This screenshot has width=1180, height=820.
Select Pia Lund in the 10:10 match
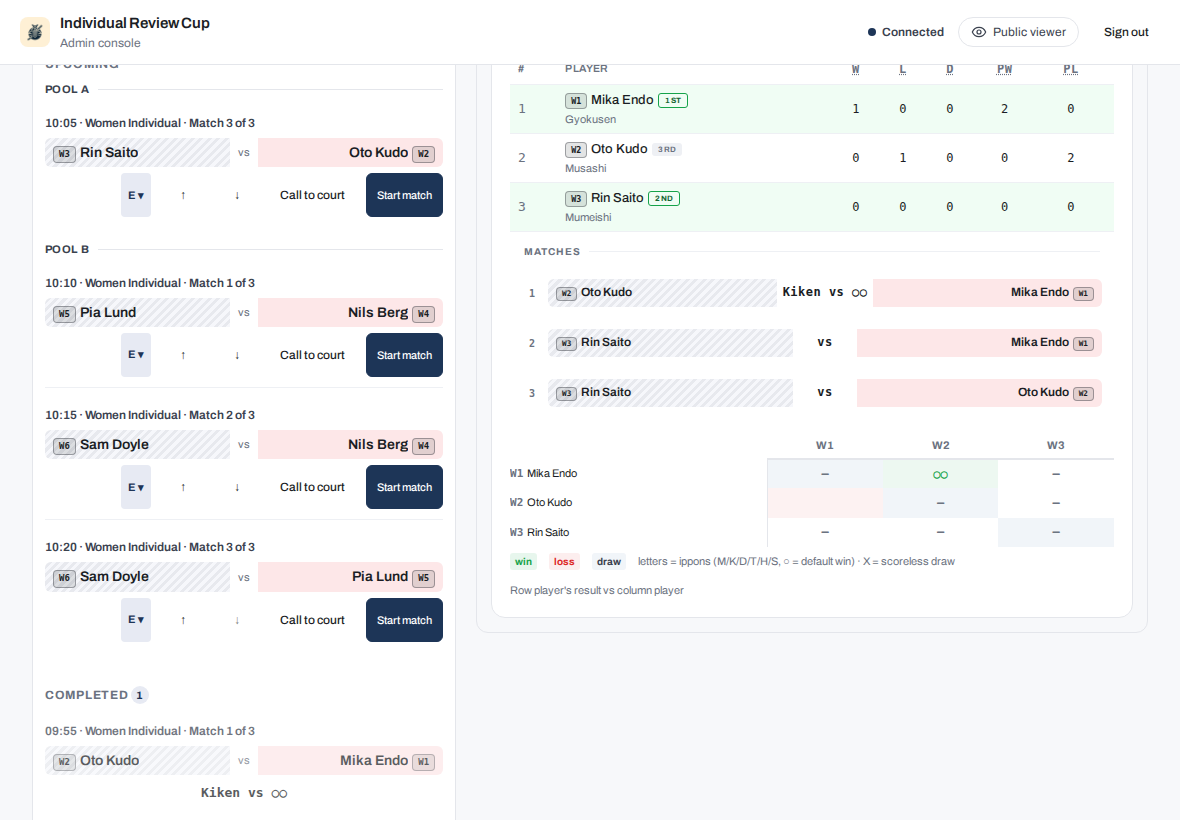coord(137,313)
